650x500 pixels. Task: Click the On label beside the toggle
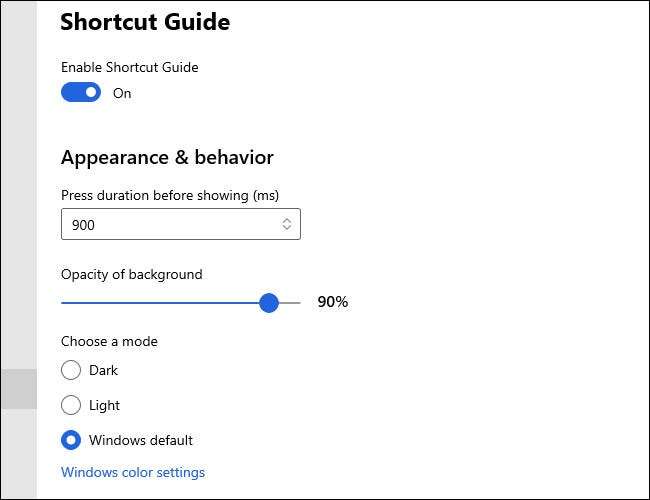[122, 93]
